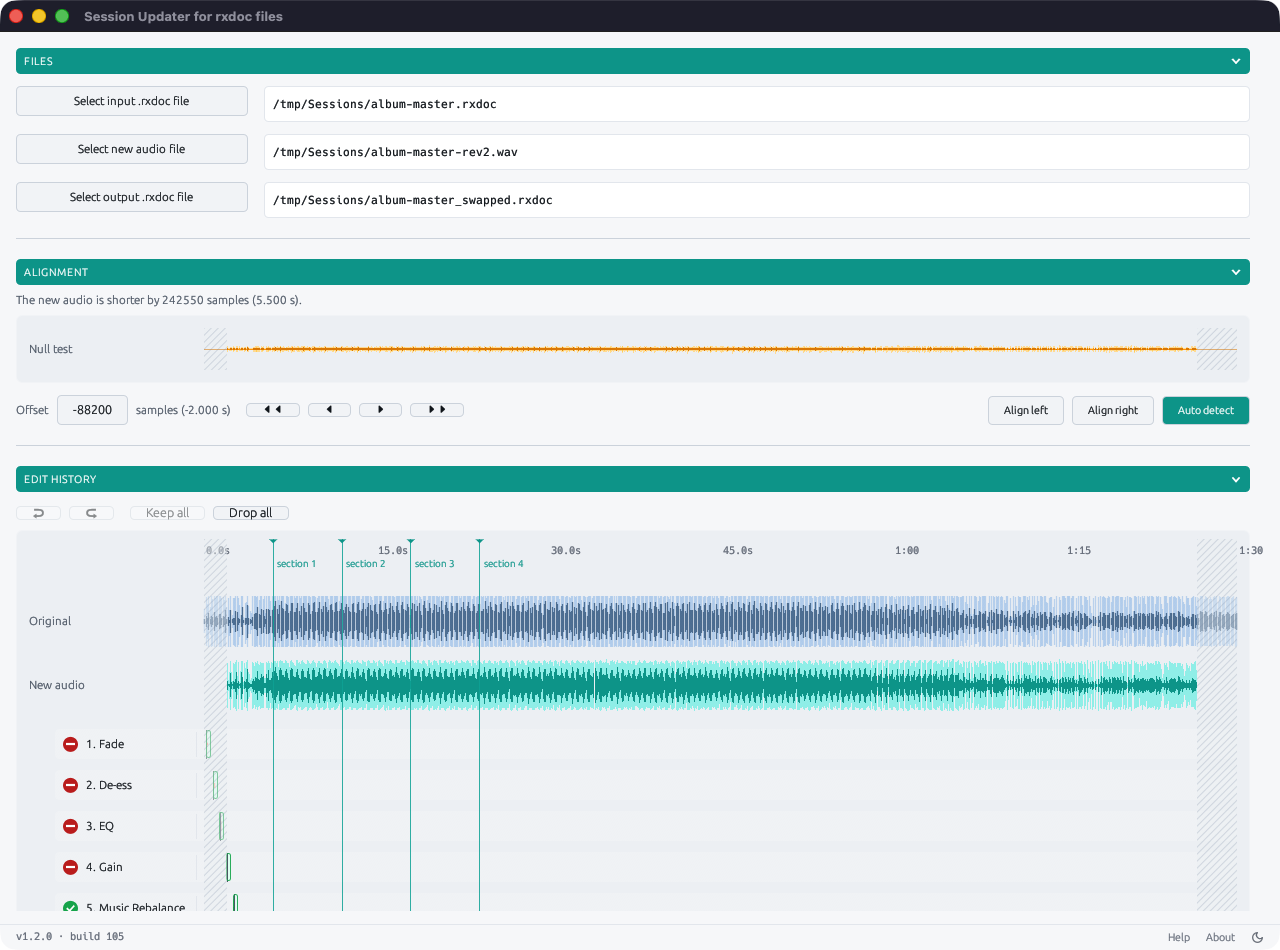Collapse the Files section chevron

[x=1236, y=61]
